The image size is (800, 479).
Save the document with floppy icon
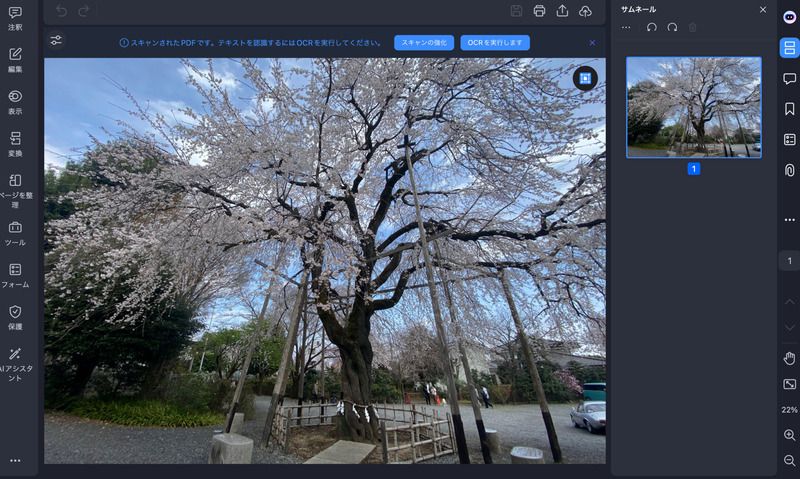click(516, 11)
